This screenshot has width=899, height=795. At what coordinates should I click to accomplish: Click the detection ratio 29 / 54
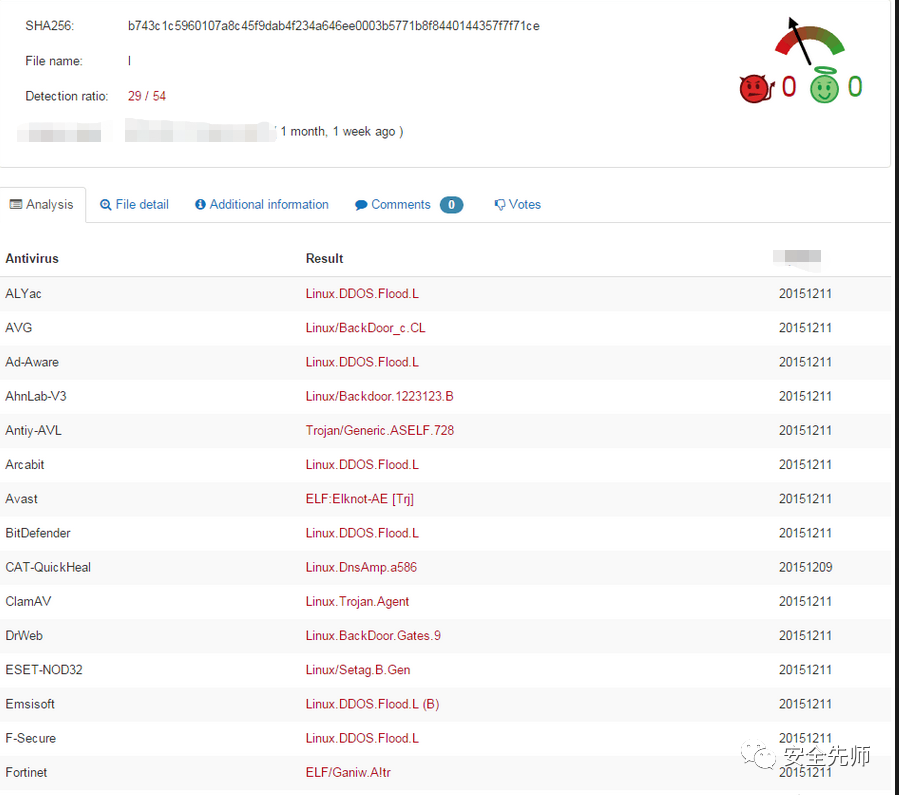pos(147,96)
